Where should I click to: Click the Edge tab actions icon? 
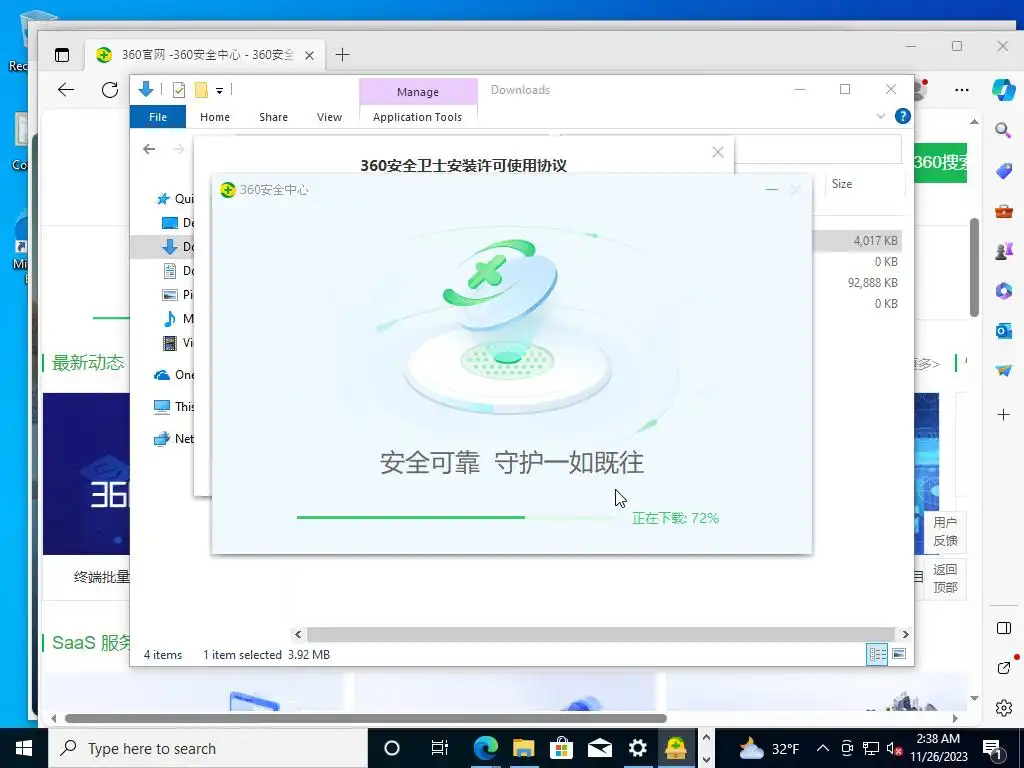click(x=62, y=55)
